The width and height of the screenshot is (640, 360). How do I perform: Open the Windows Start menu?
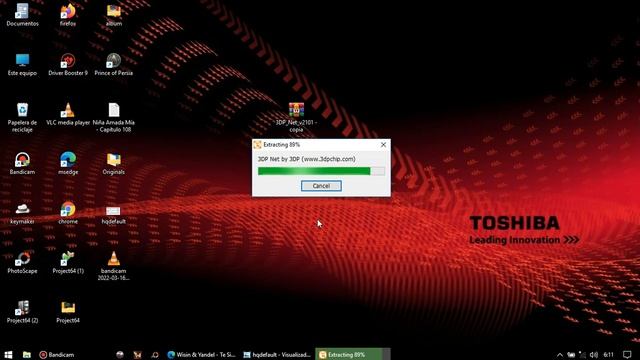coord(8,355)
